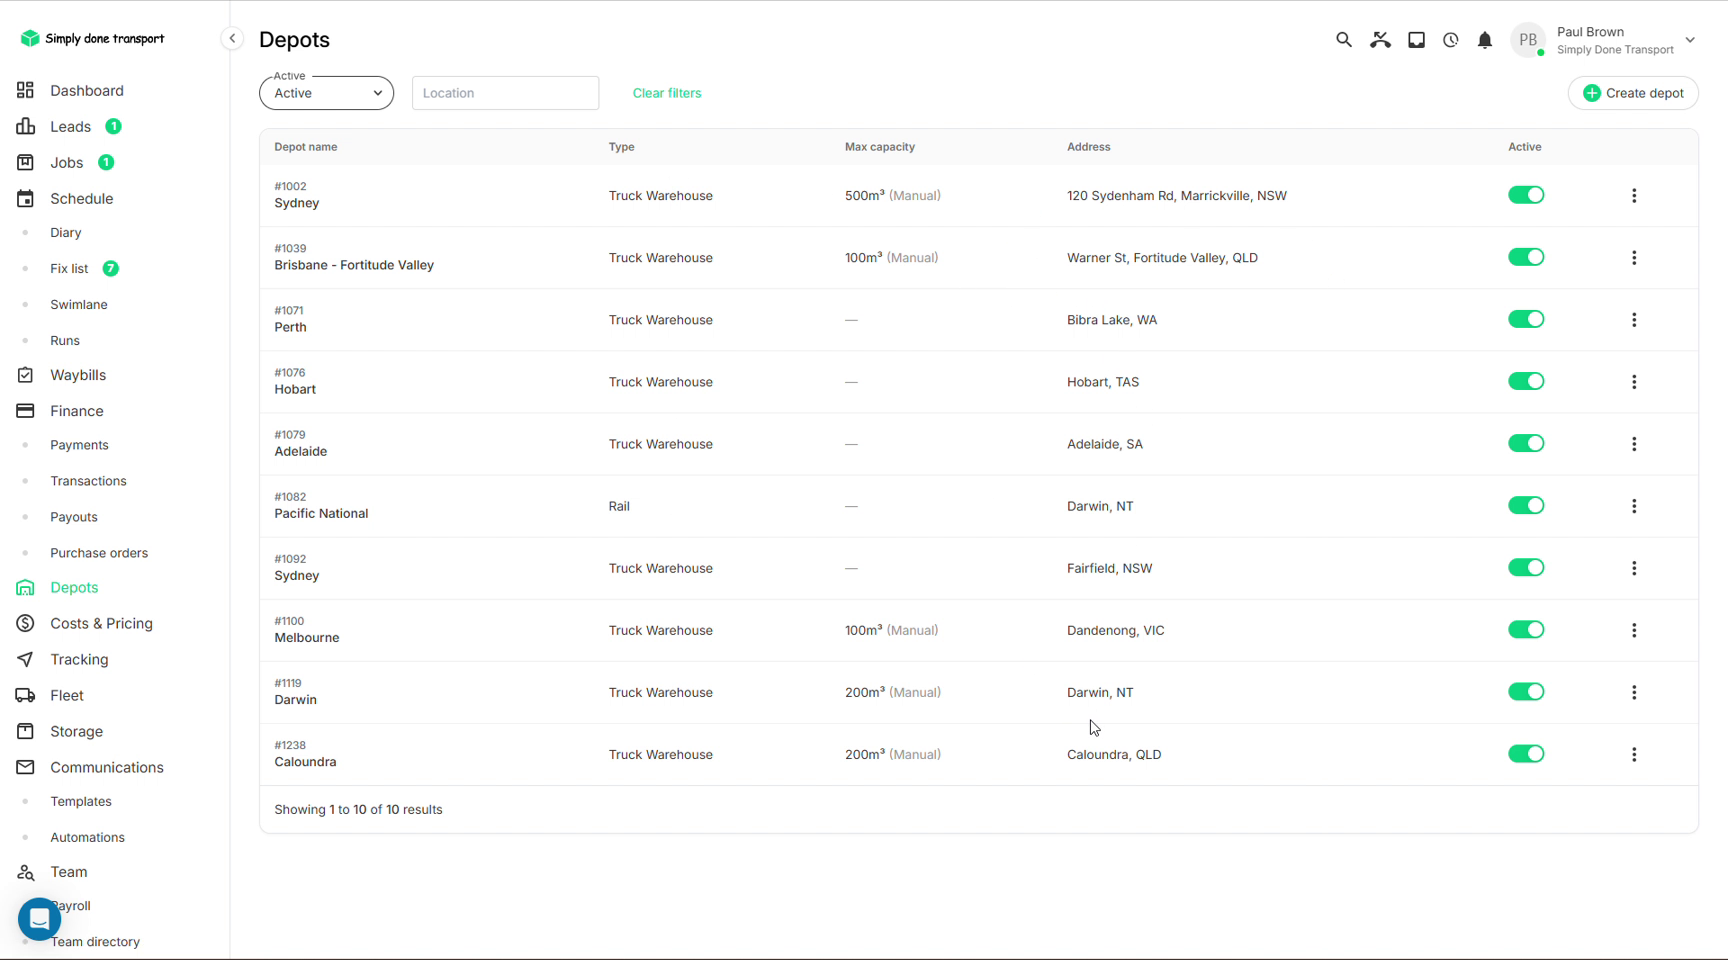Image resolution: width=1728 pixels, height=960 pixels.
Task: Expand Paul Brown account menu arrow
Action: (1690, 40)
